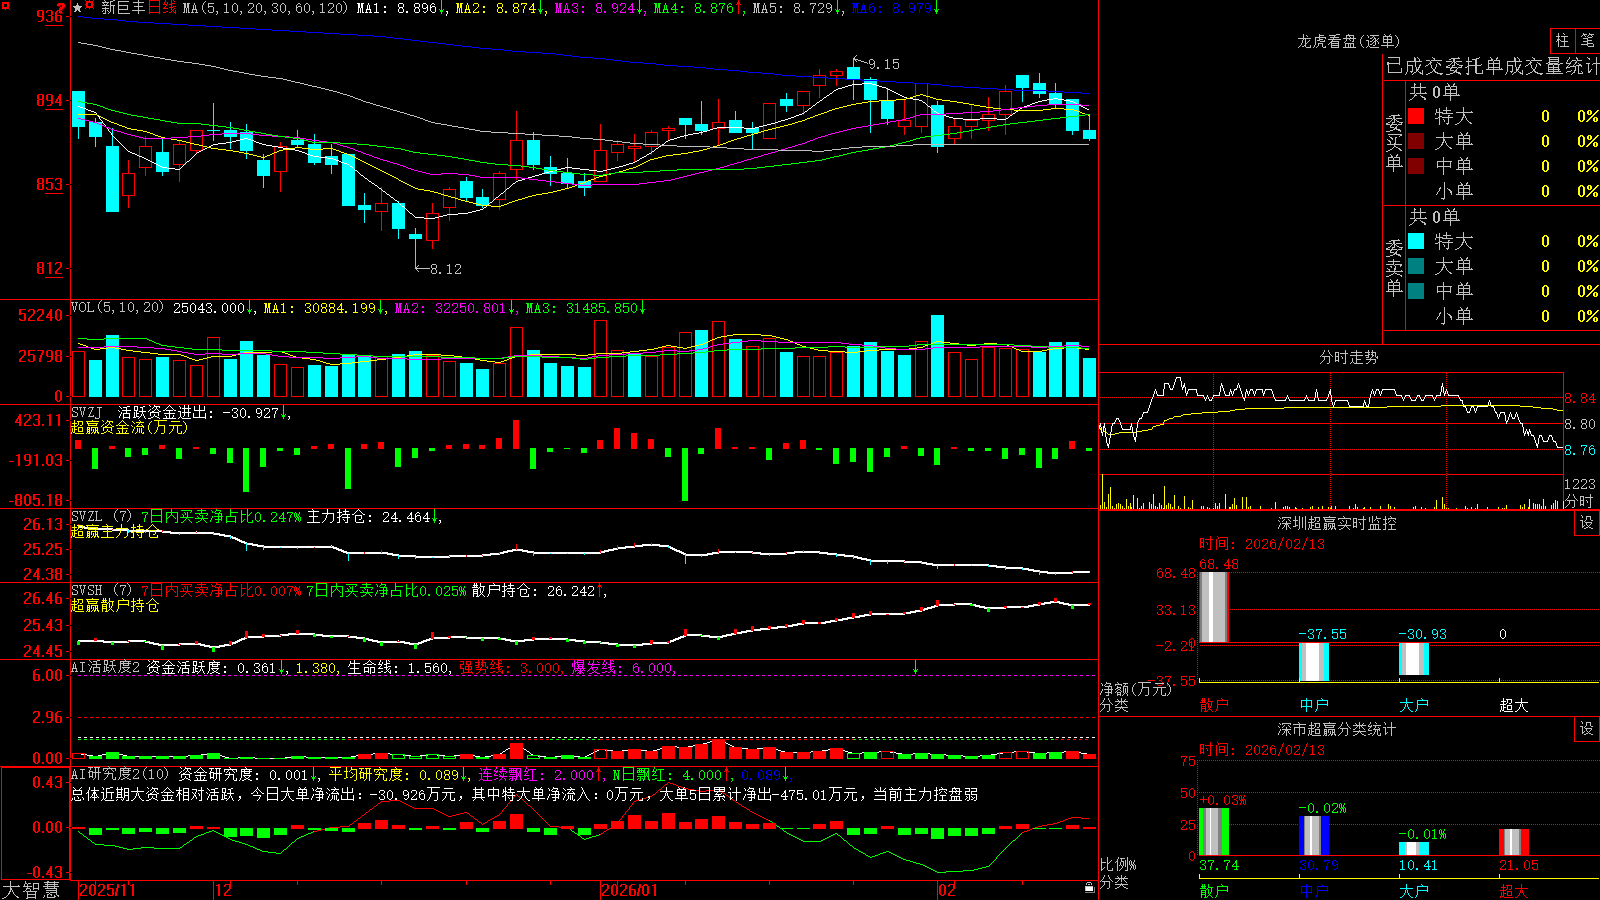The width and height of the screenshot is (1600, 900).
Task: Select the 2025/11 timeline marker
Action: click(x=107, y=890)
